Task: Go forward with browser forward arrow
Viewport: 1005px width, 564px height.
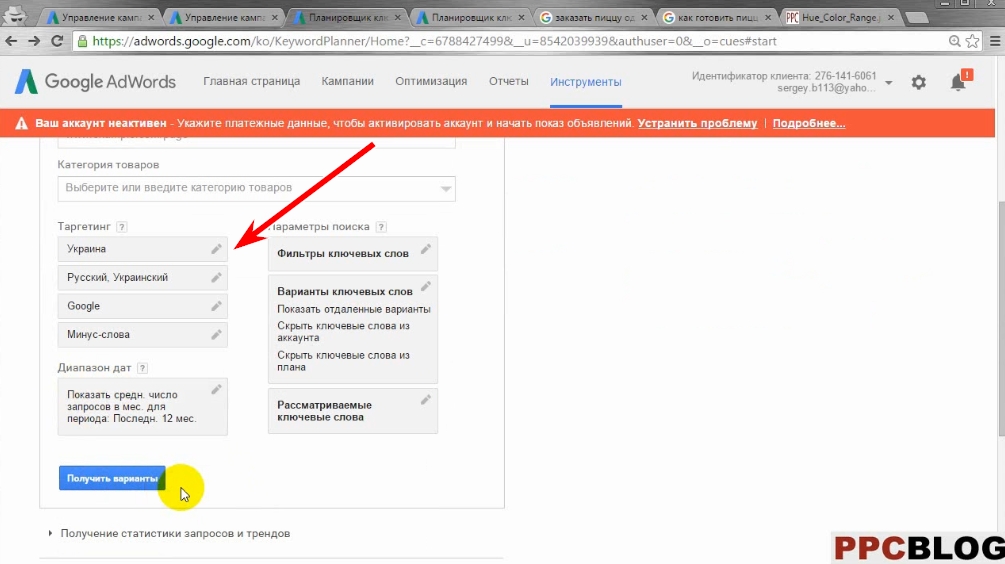Action: pyautogui.click(x=34, y=41)
